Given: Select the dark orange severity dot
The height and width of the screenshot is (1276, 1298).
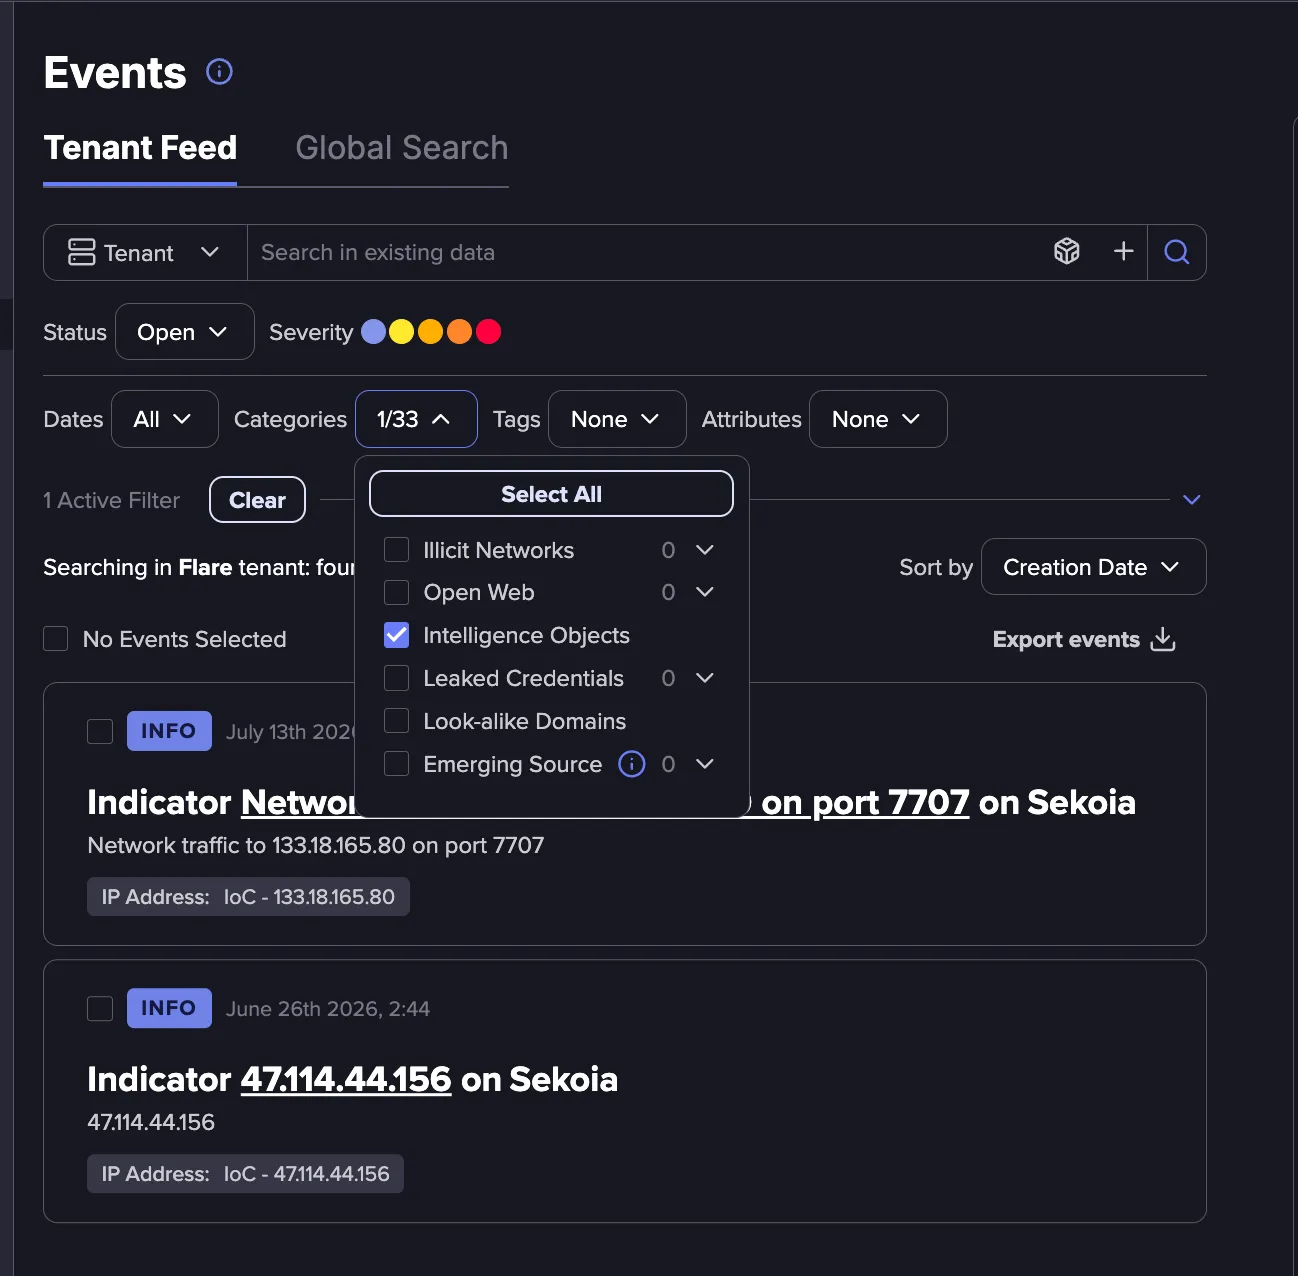Looking at the screenshot, I should click(x=459, y=332).
